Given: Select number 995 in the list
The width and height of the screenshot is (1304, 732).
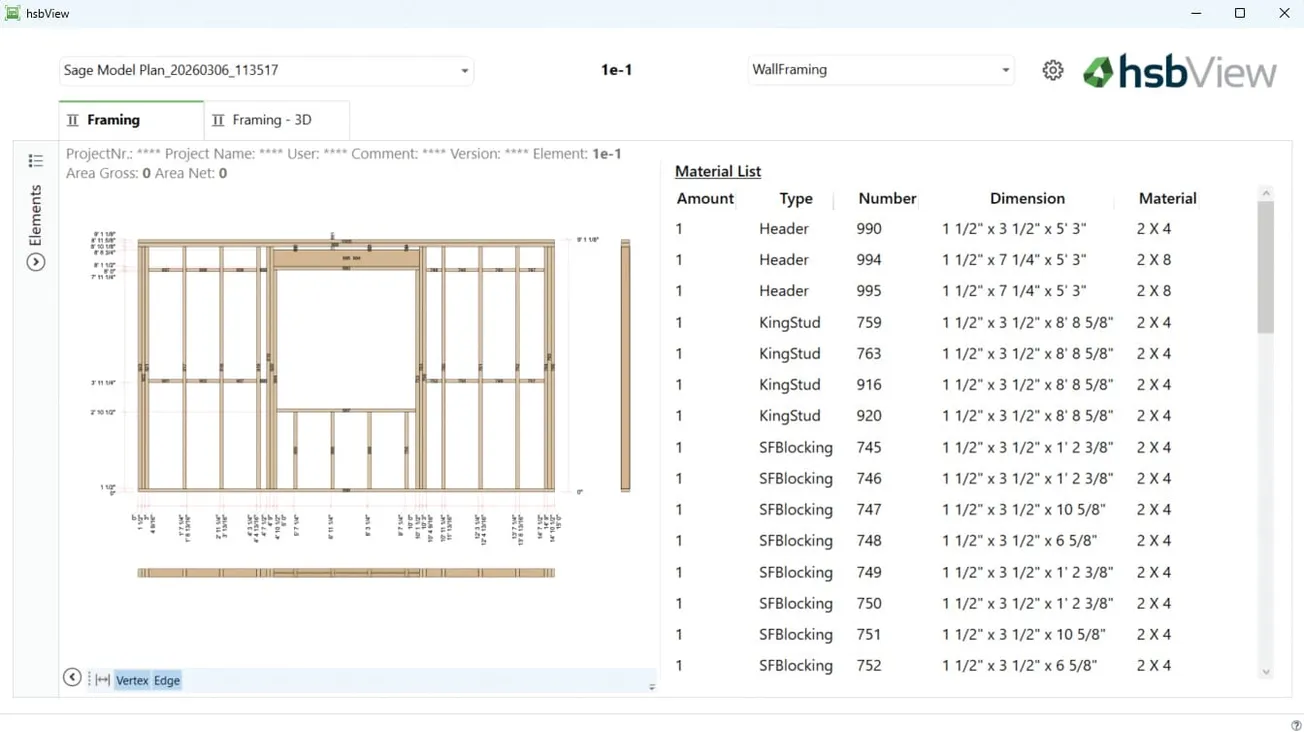Looking at the screenshot, I should (869, 291).
